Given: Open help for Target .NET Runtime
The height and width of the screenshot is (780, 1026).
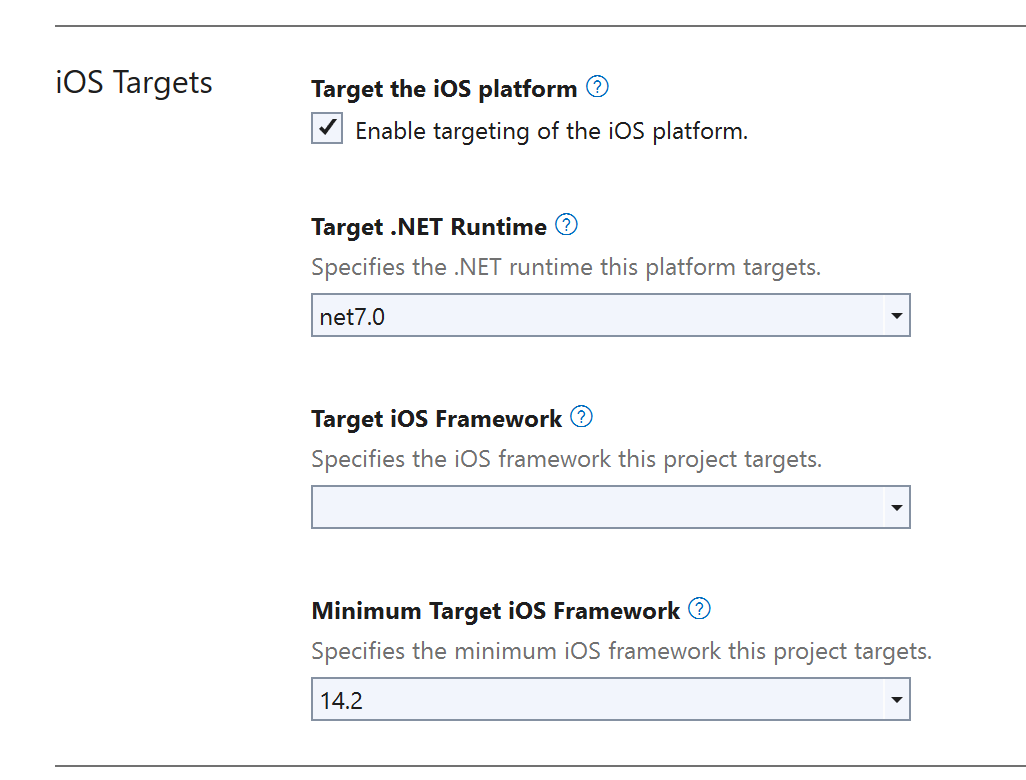Looking at the screenshot, I should coord(566,225).
